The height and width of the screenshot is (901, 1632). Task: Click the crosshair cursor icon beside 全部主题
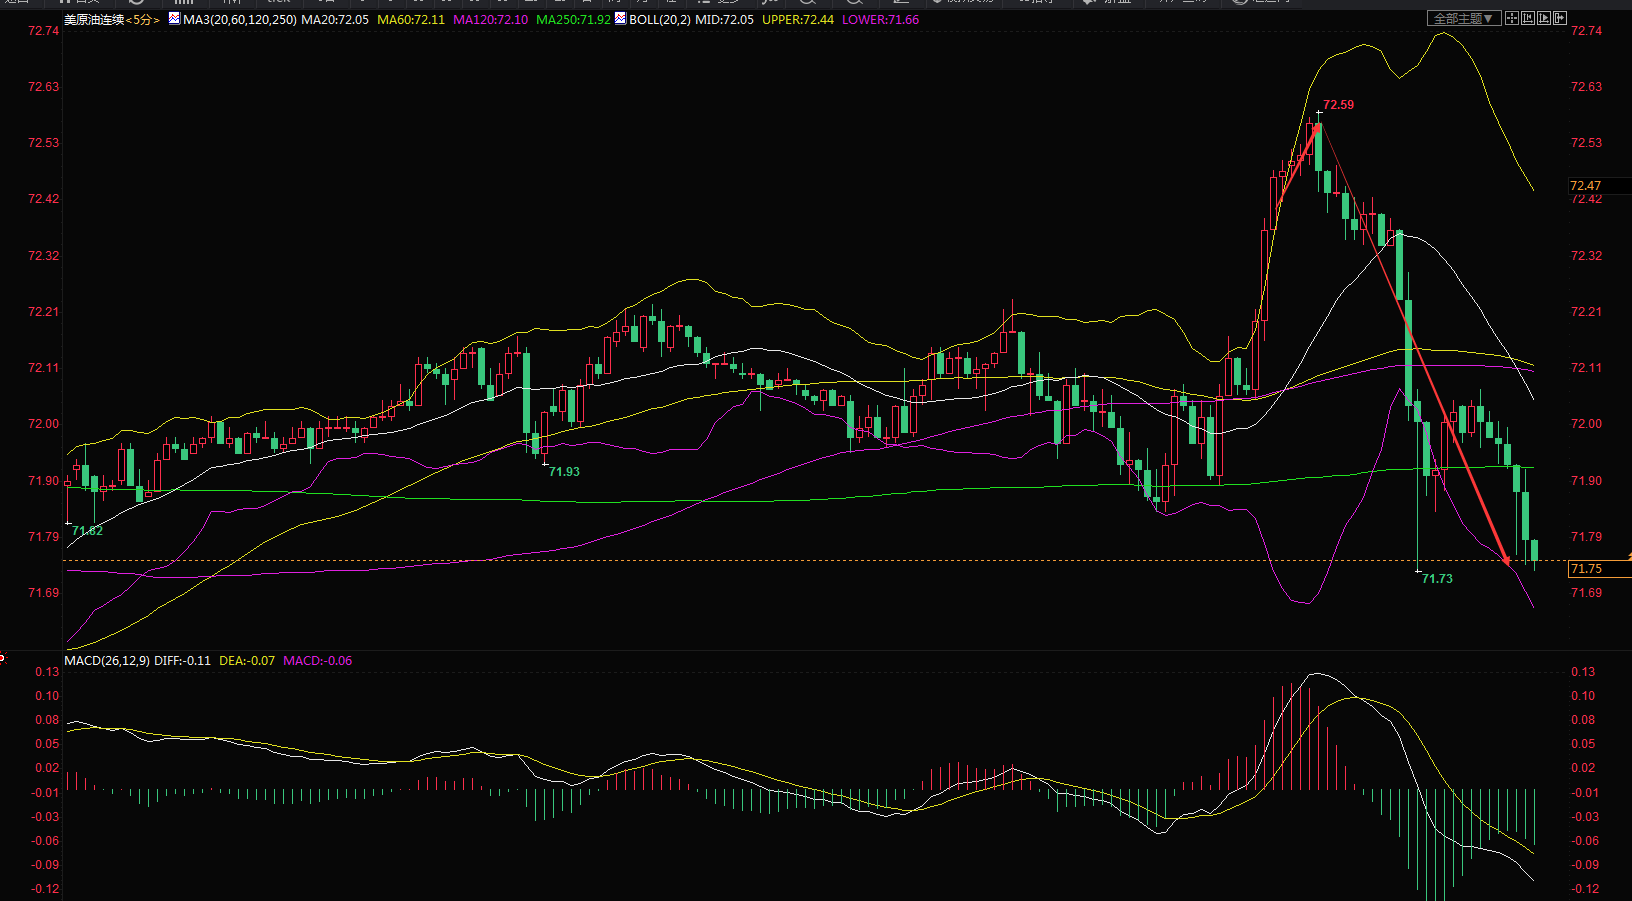pyautogui.click(x=1512, y=18)
